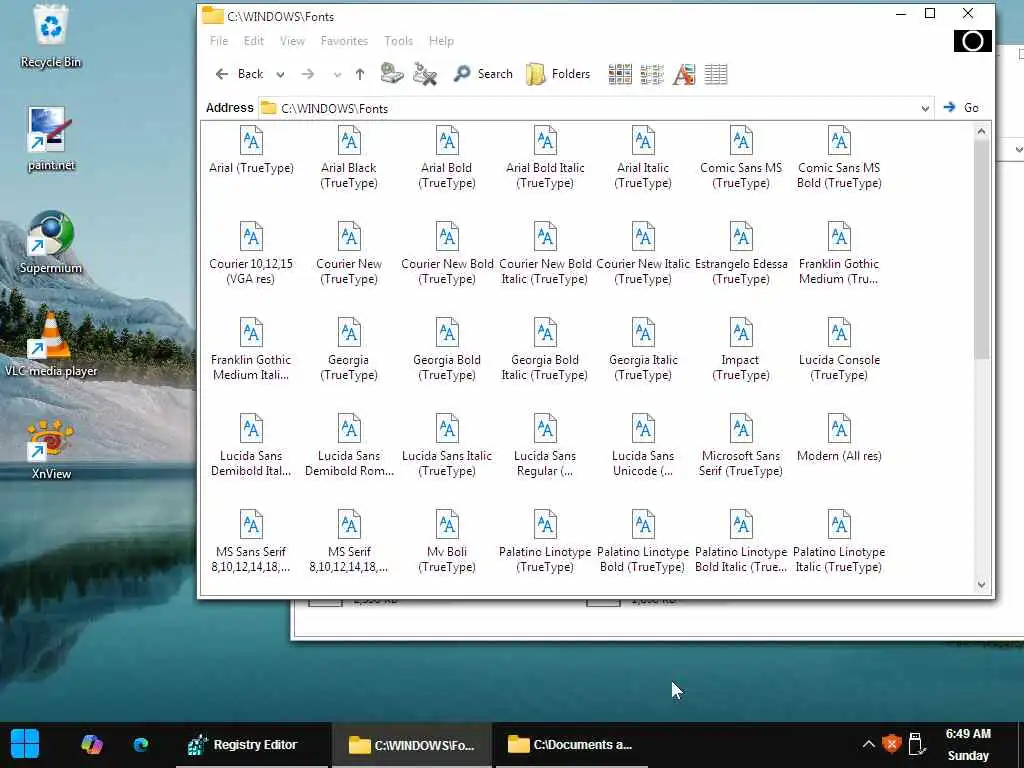Select the Courier 10,12,15 (VGA res) font
The width and height of the screenshot is (1024, 768).
pos(251,253)
